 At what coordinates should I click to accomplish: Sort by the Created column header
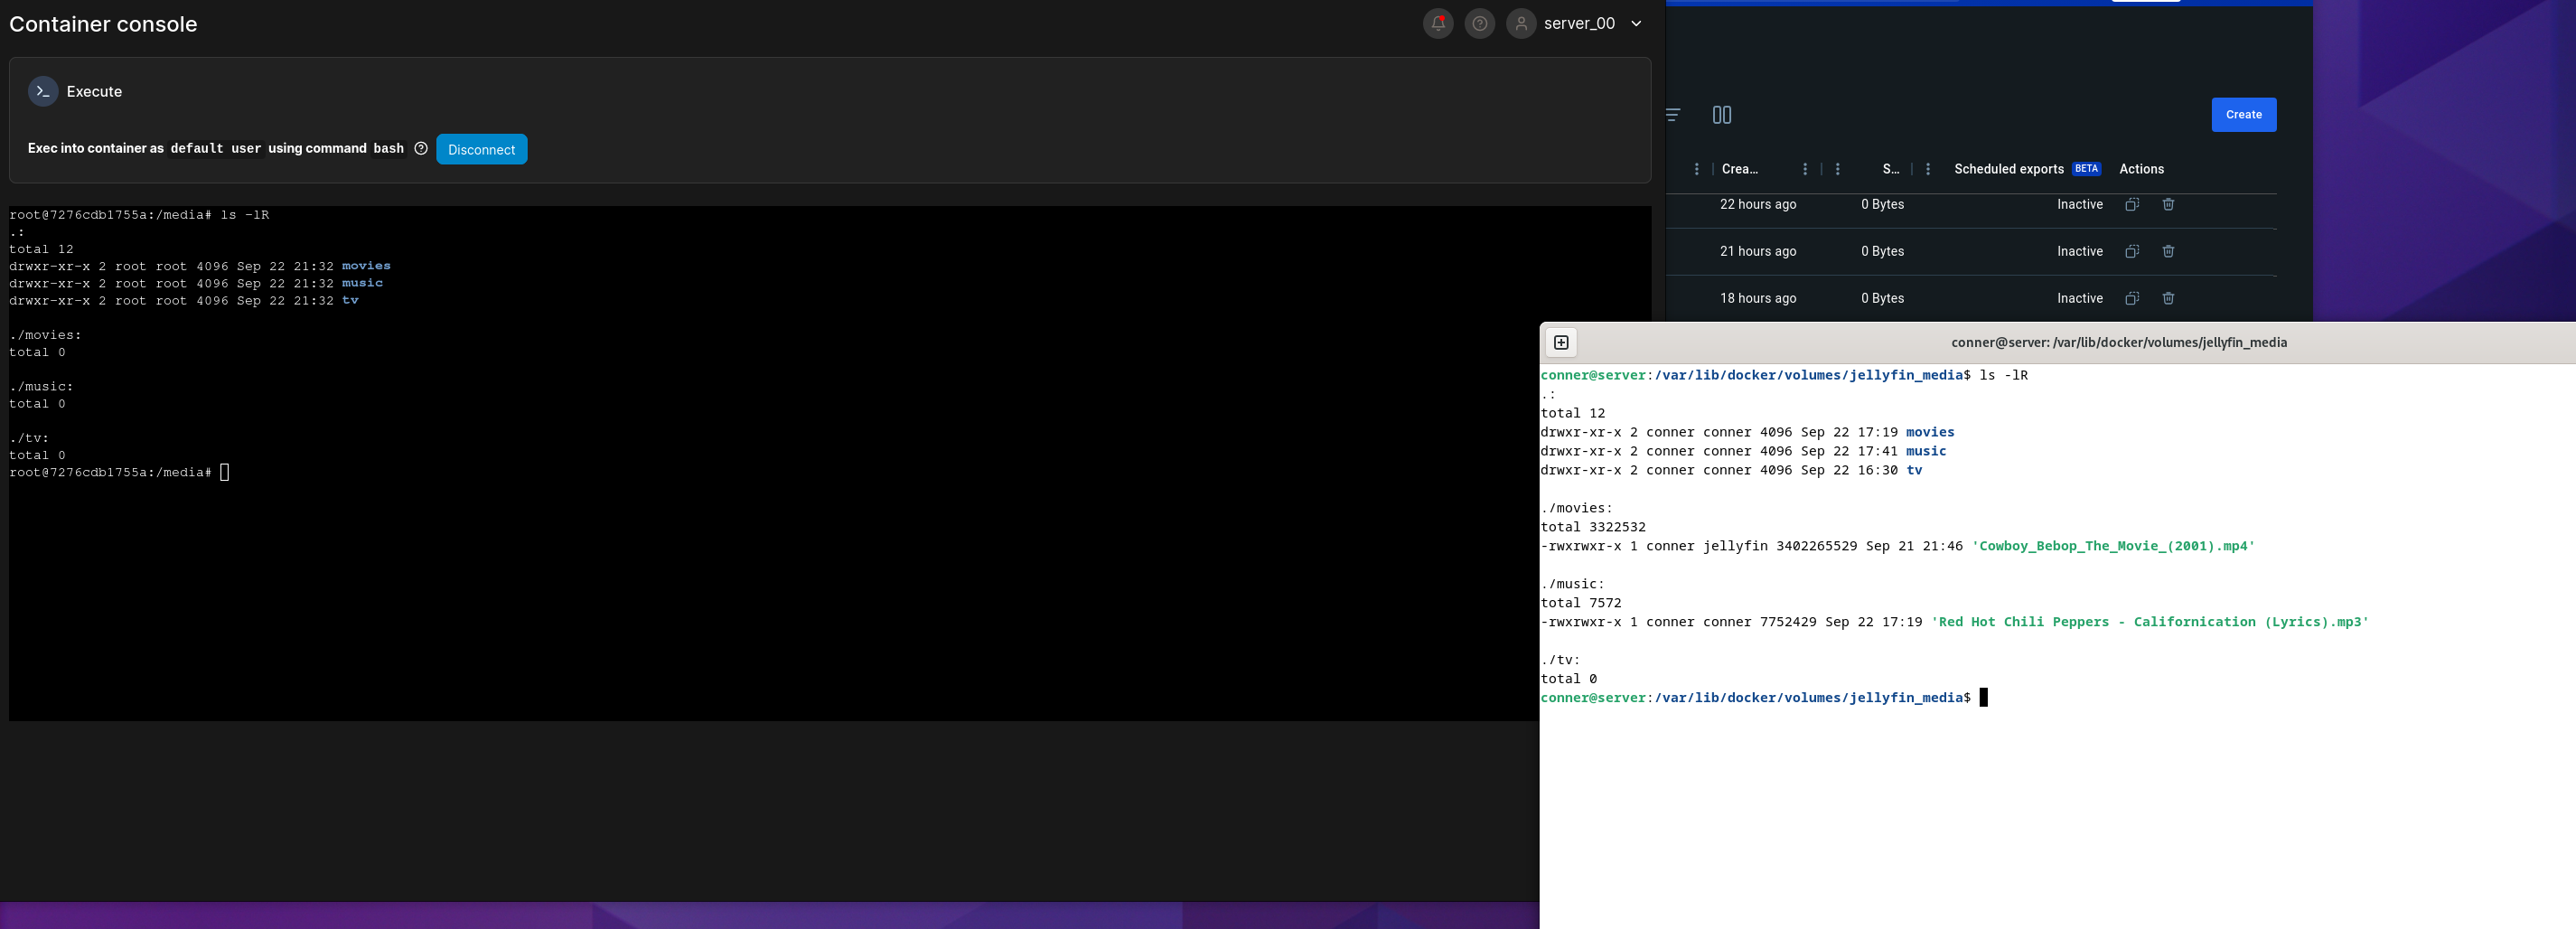tap(1739, 169)
